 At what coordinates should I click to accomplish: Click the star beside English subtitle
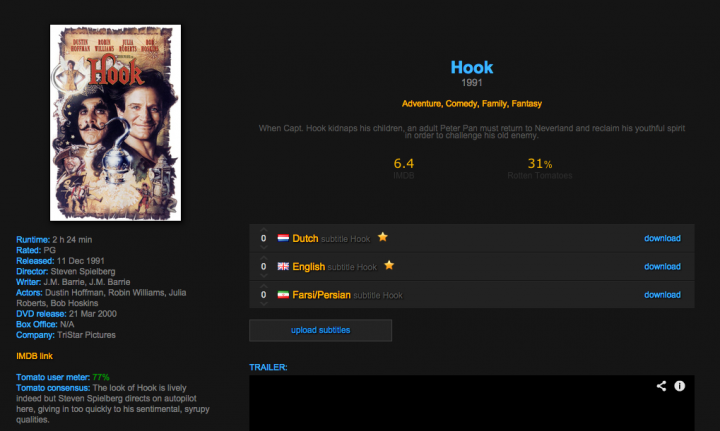click(389, 265)
